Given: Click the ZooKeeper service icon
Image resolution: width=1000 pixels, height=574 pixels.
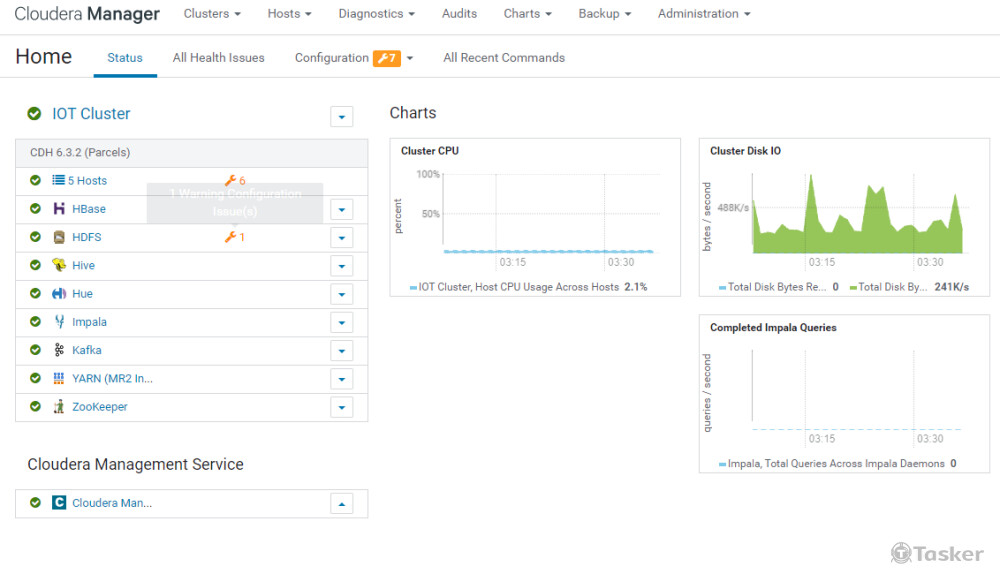Looking at the screenshot, I should [x=60, y=407].
